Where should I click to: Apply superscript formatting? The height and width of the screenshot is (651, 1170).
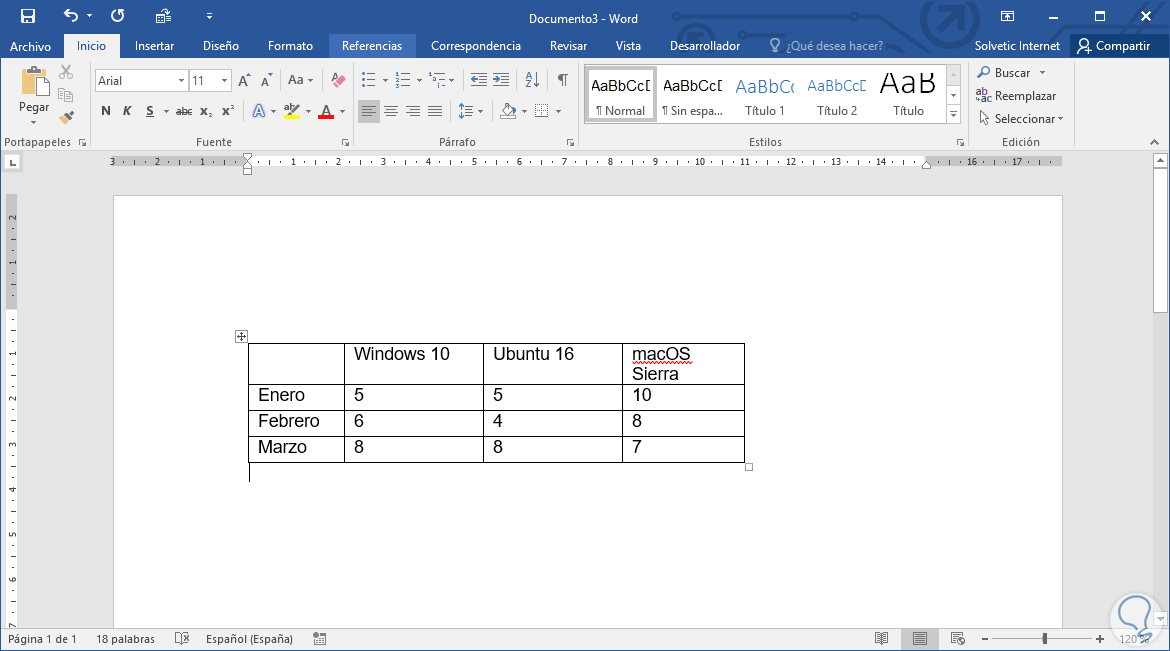point(228,111)
